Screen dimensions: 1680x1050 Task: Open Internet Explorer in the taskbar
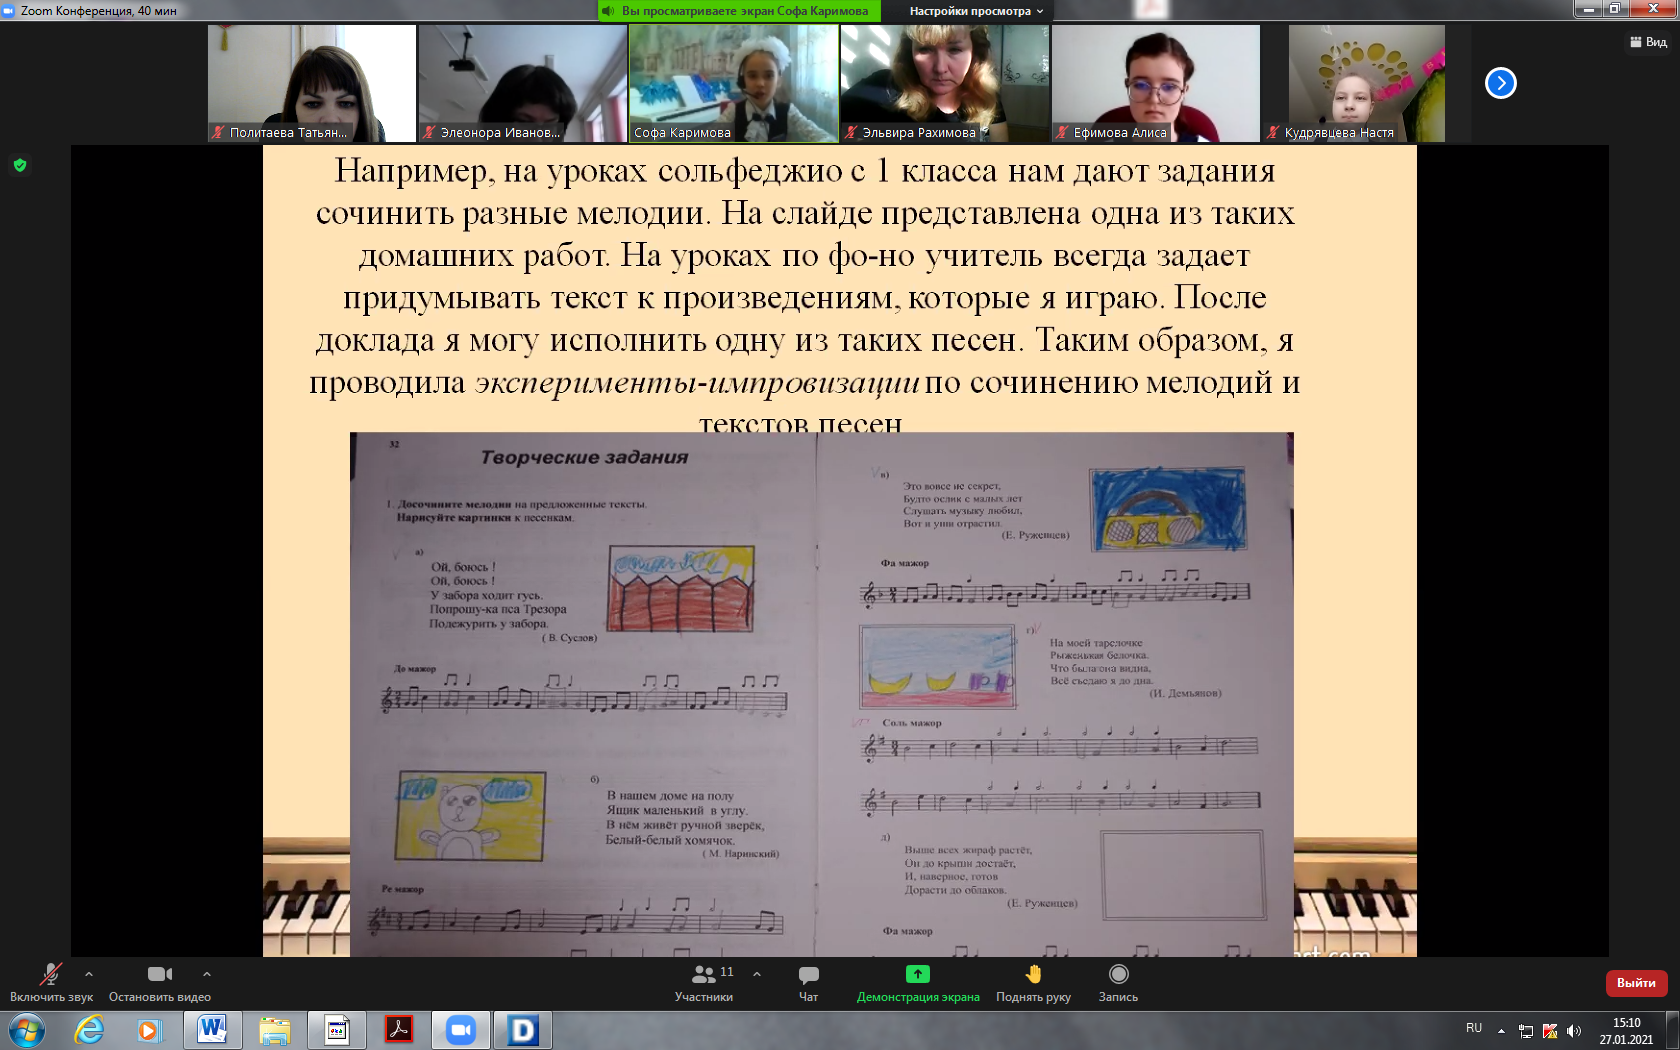[89, 1029]
